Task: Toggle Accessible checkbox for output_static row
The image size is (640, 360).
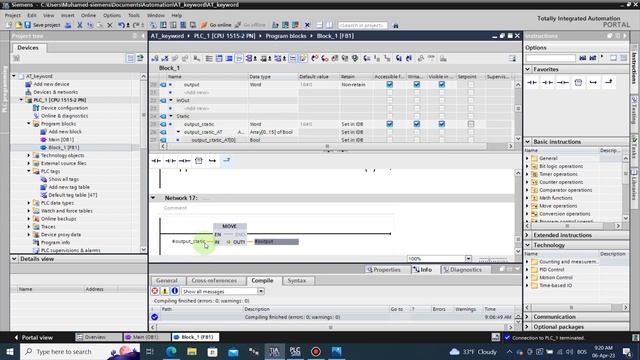Action: (390, 124)
